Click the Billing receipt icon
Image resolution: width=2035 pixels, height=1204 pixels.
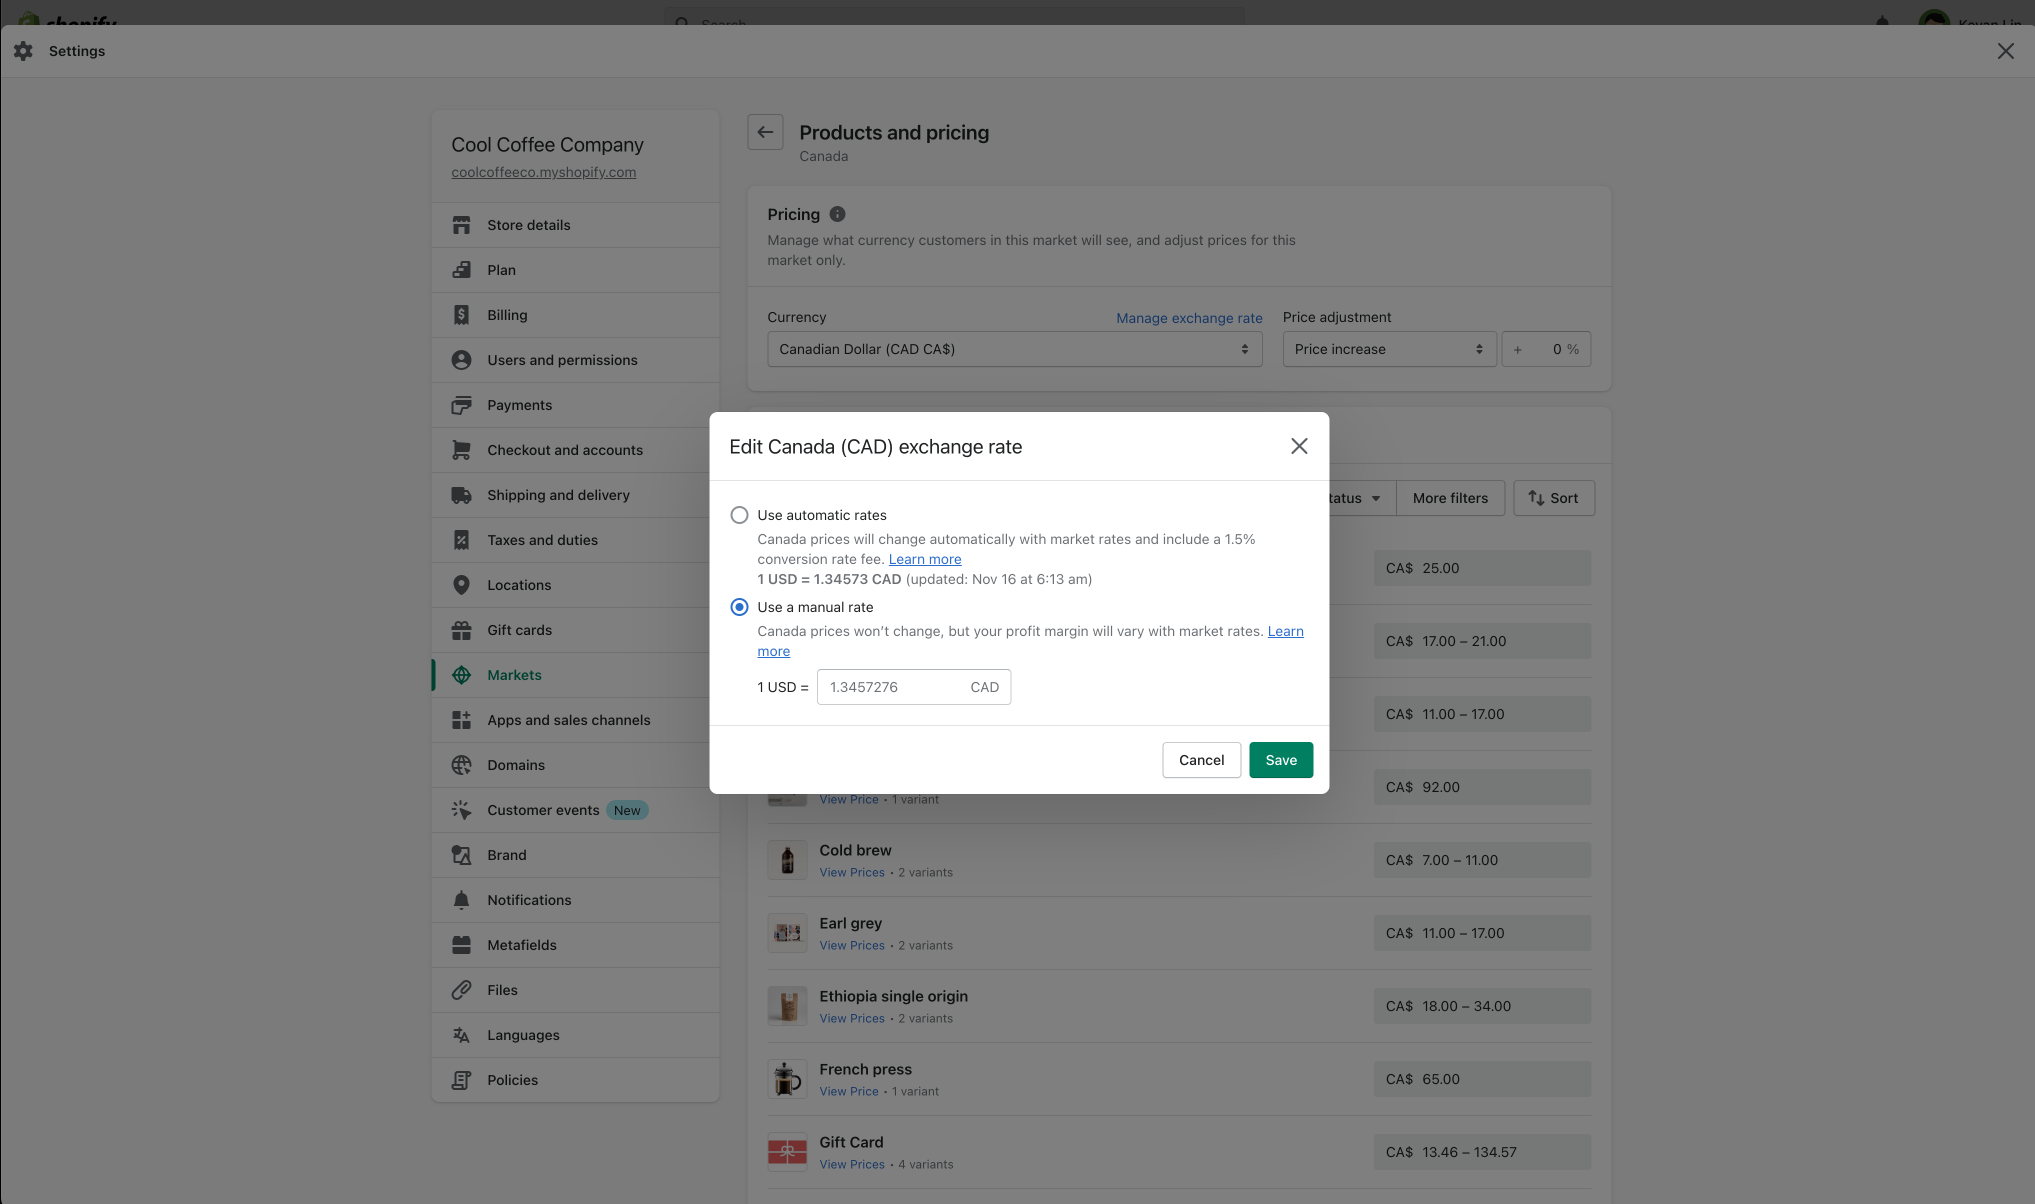(x=461, y=315)
